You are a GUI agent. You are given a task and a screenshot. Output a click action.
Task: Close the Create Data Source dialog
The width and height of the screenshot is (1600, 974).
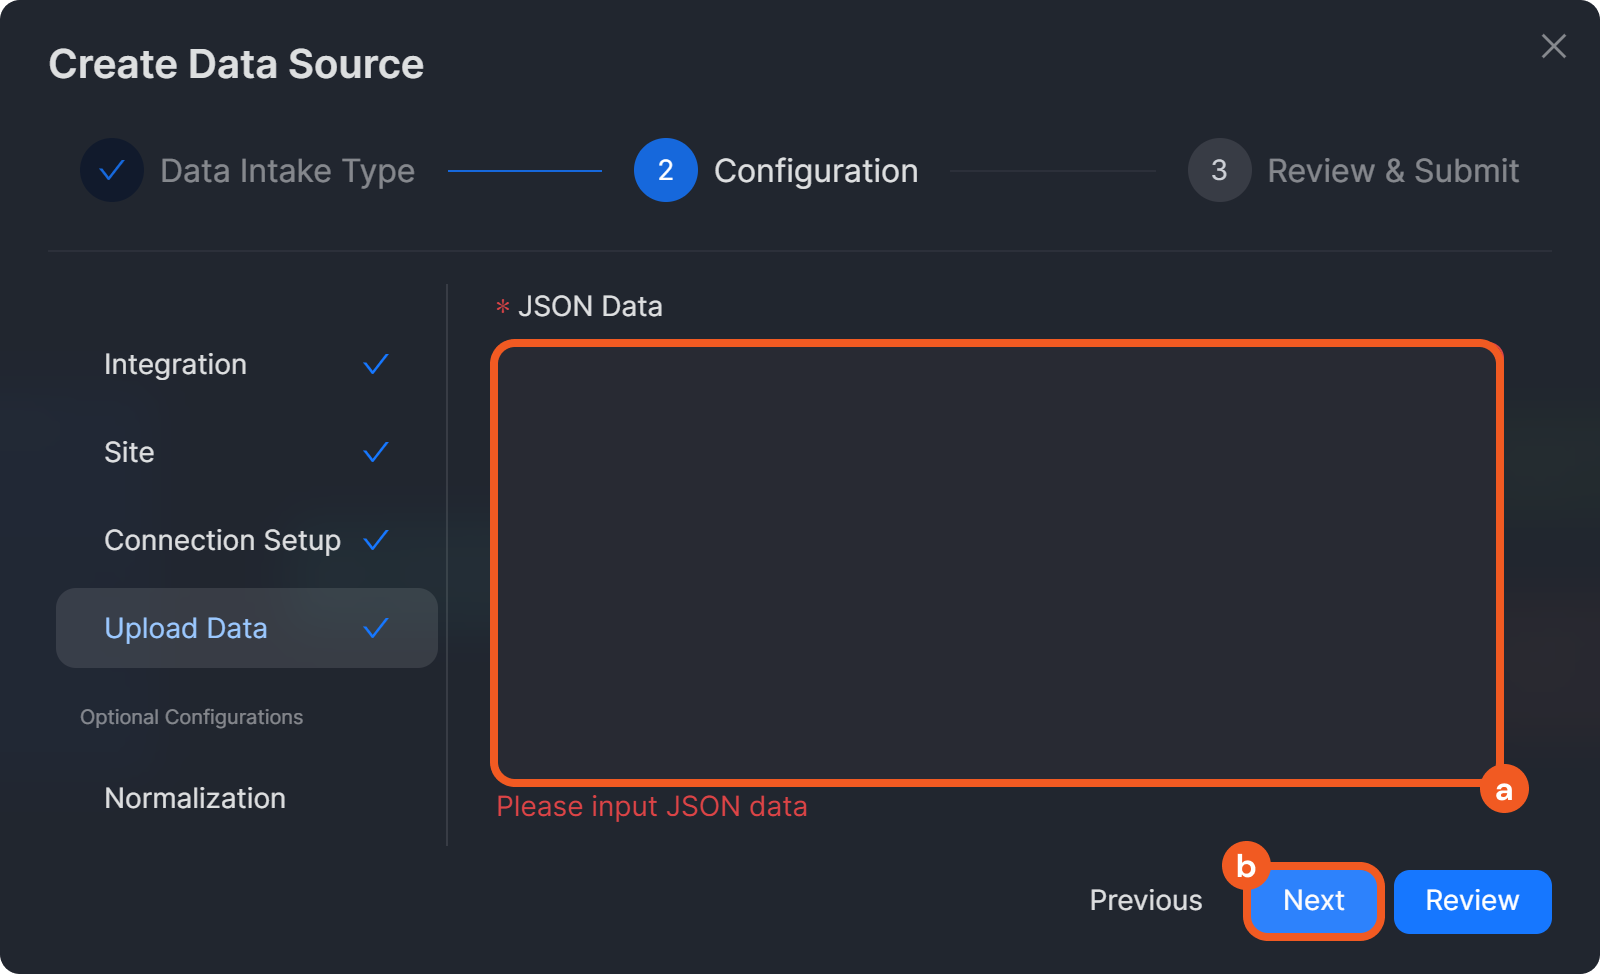[1553, 46]
